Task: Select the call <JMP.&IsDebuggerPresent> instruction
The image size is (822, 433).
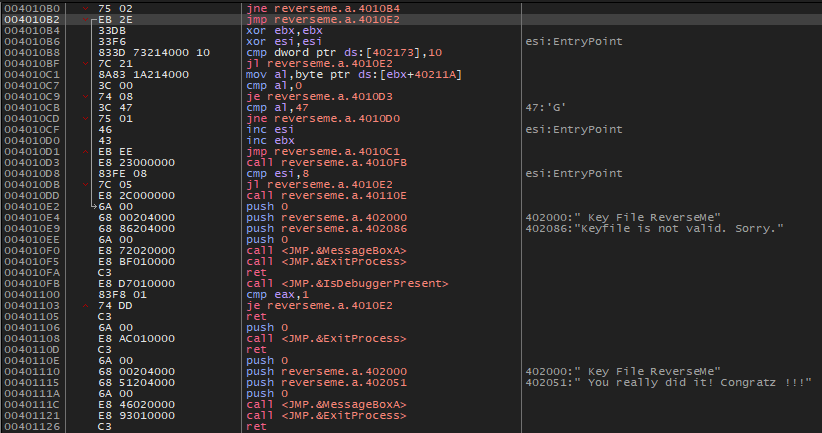Action: (347, 284)
